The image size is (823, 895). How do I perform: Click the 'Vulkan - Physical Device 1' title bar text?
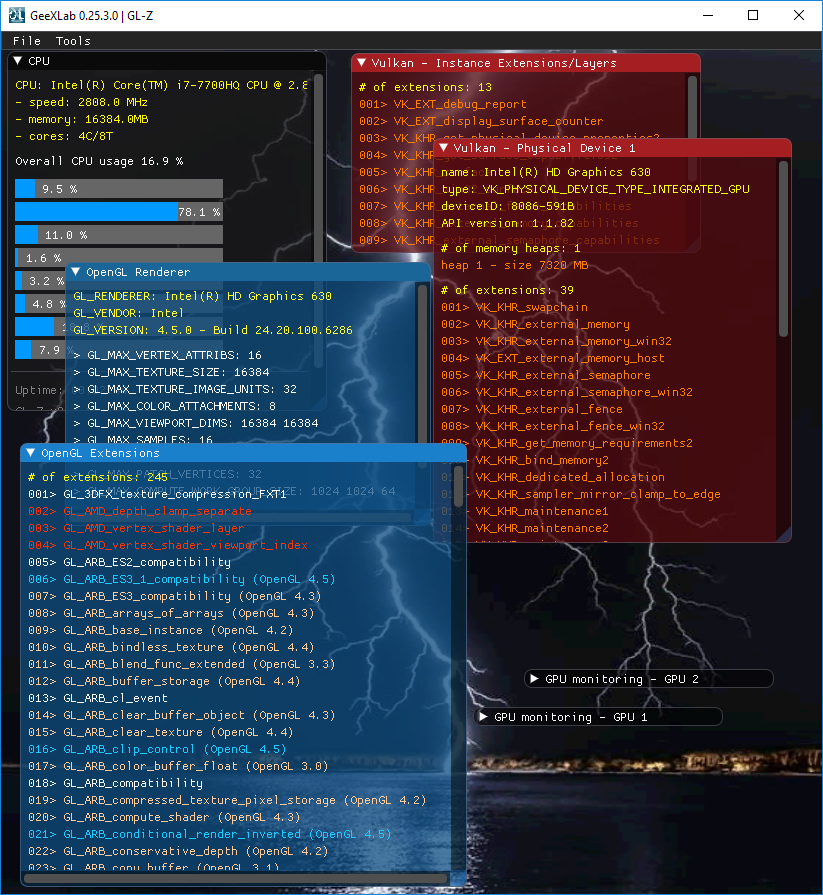click(x=544, y=148)
